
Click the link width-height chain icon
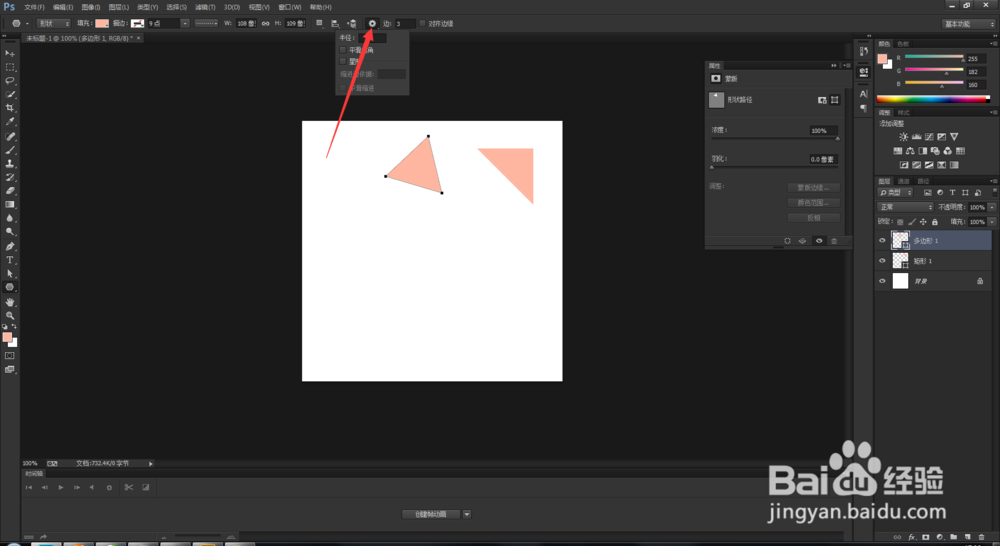[x=265, y=24]
